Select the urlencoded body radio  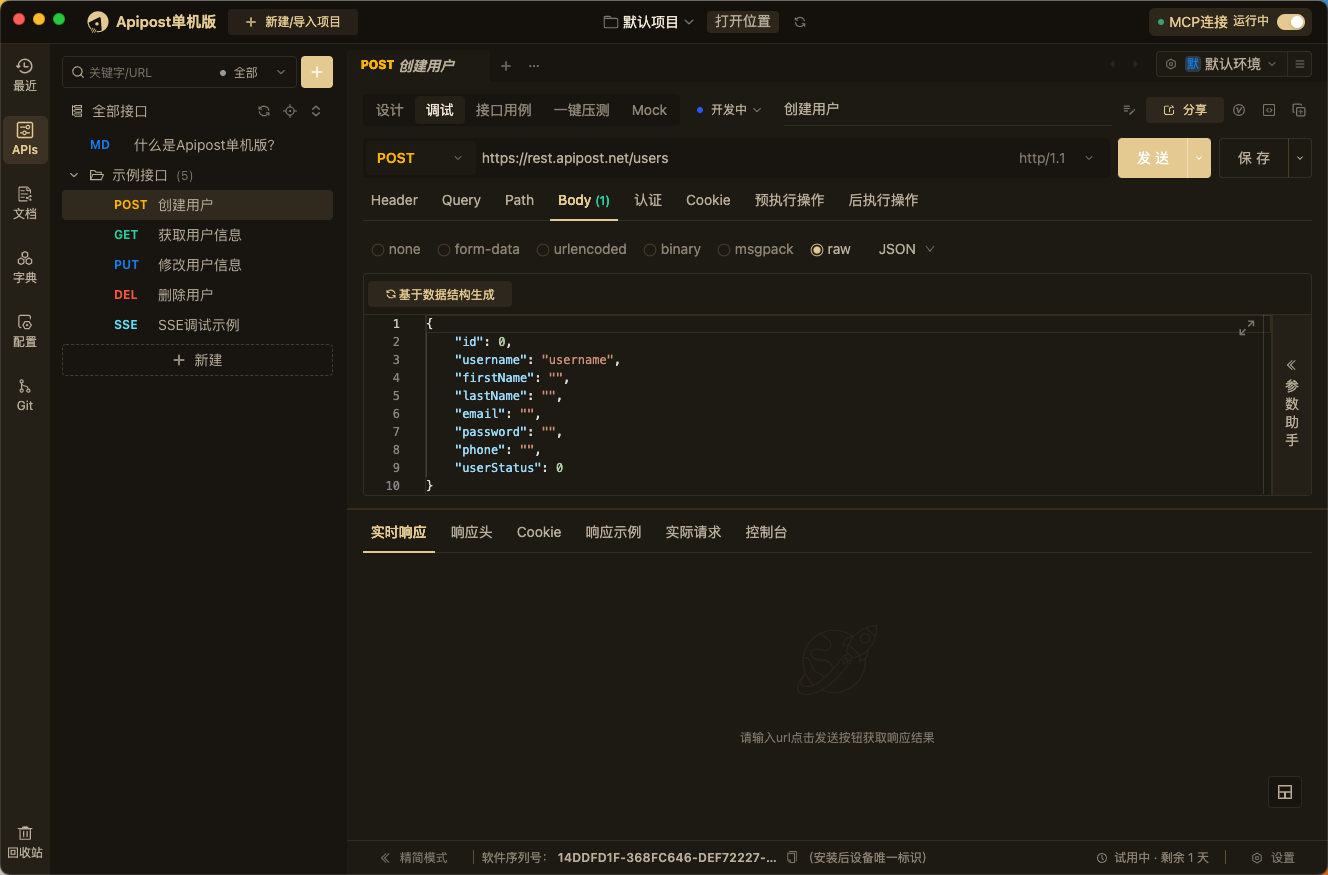[543, 250]
